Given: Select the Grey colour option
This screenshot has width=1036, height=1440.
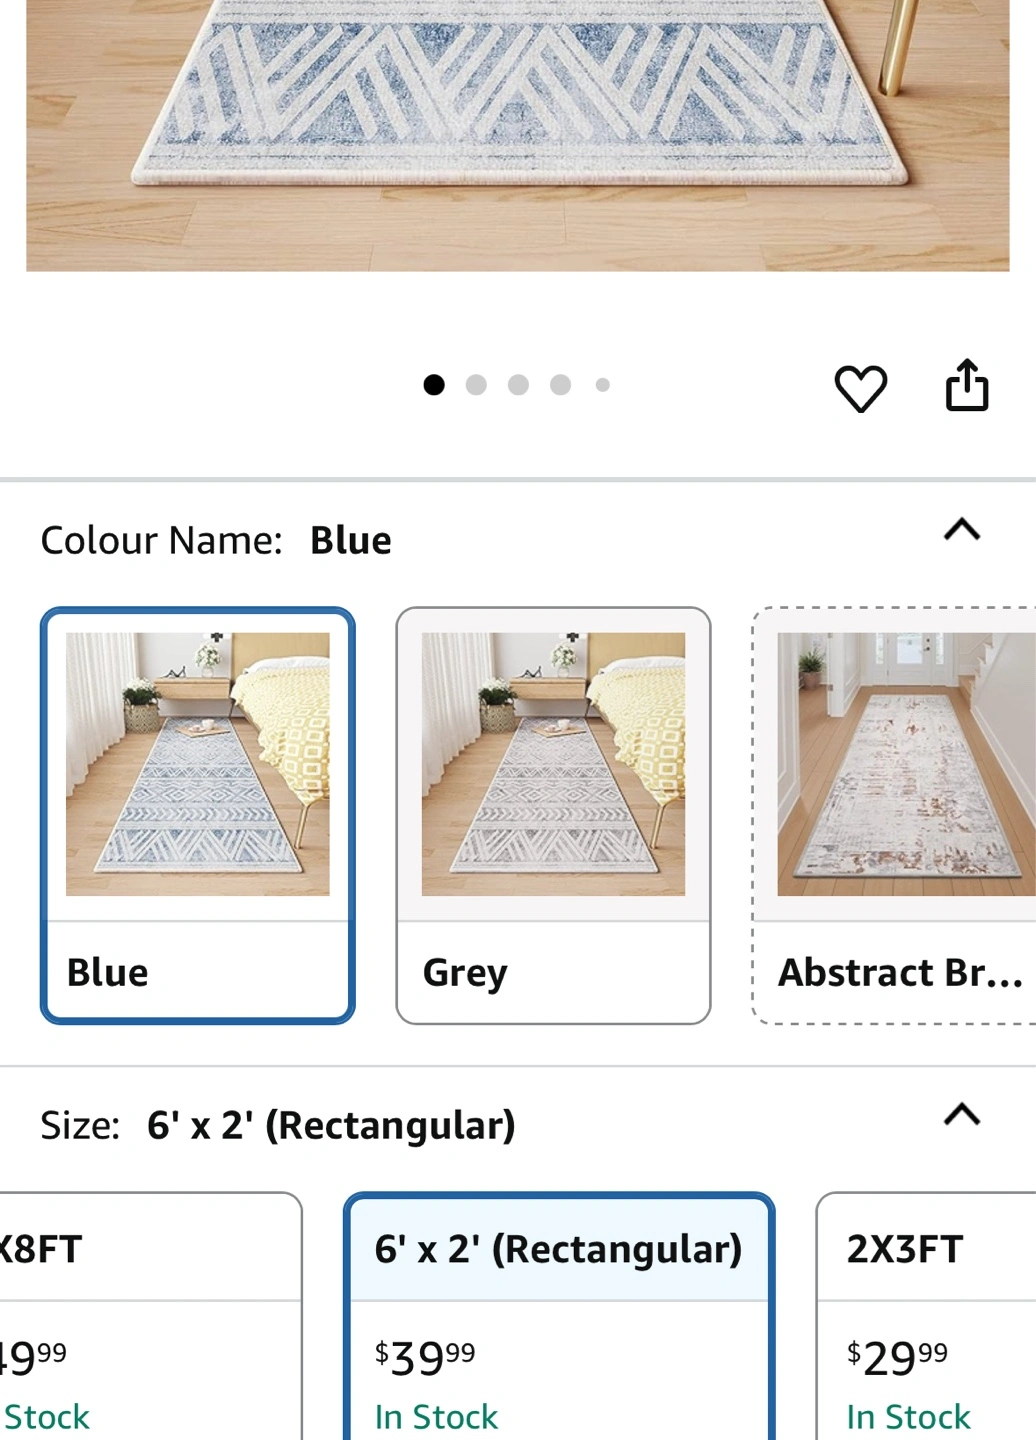Looking at the screenshot, I should (553, 815).
